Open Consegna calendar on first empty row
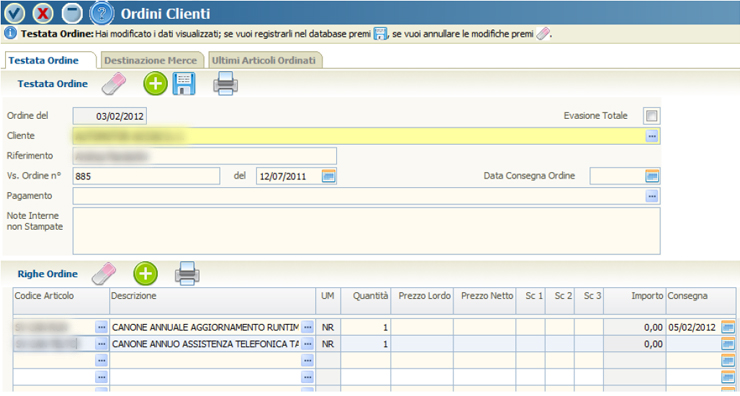This screenshot has width=740, height=396. pos(728,361)
